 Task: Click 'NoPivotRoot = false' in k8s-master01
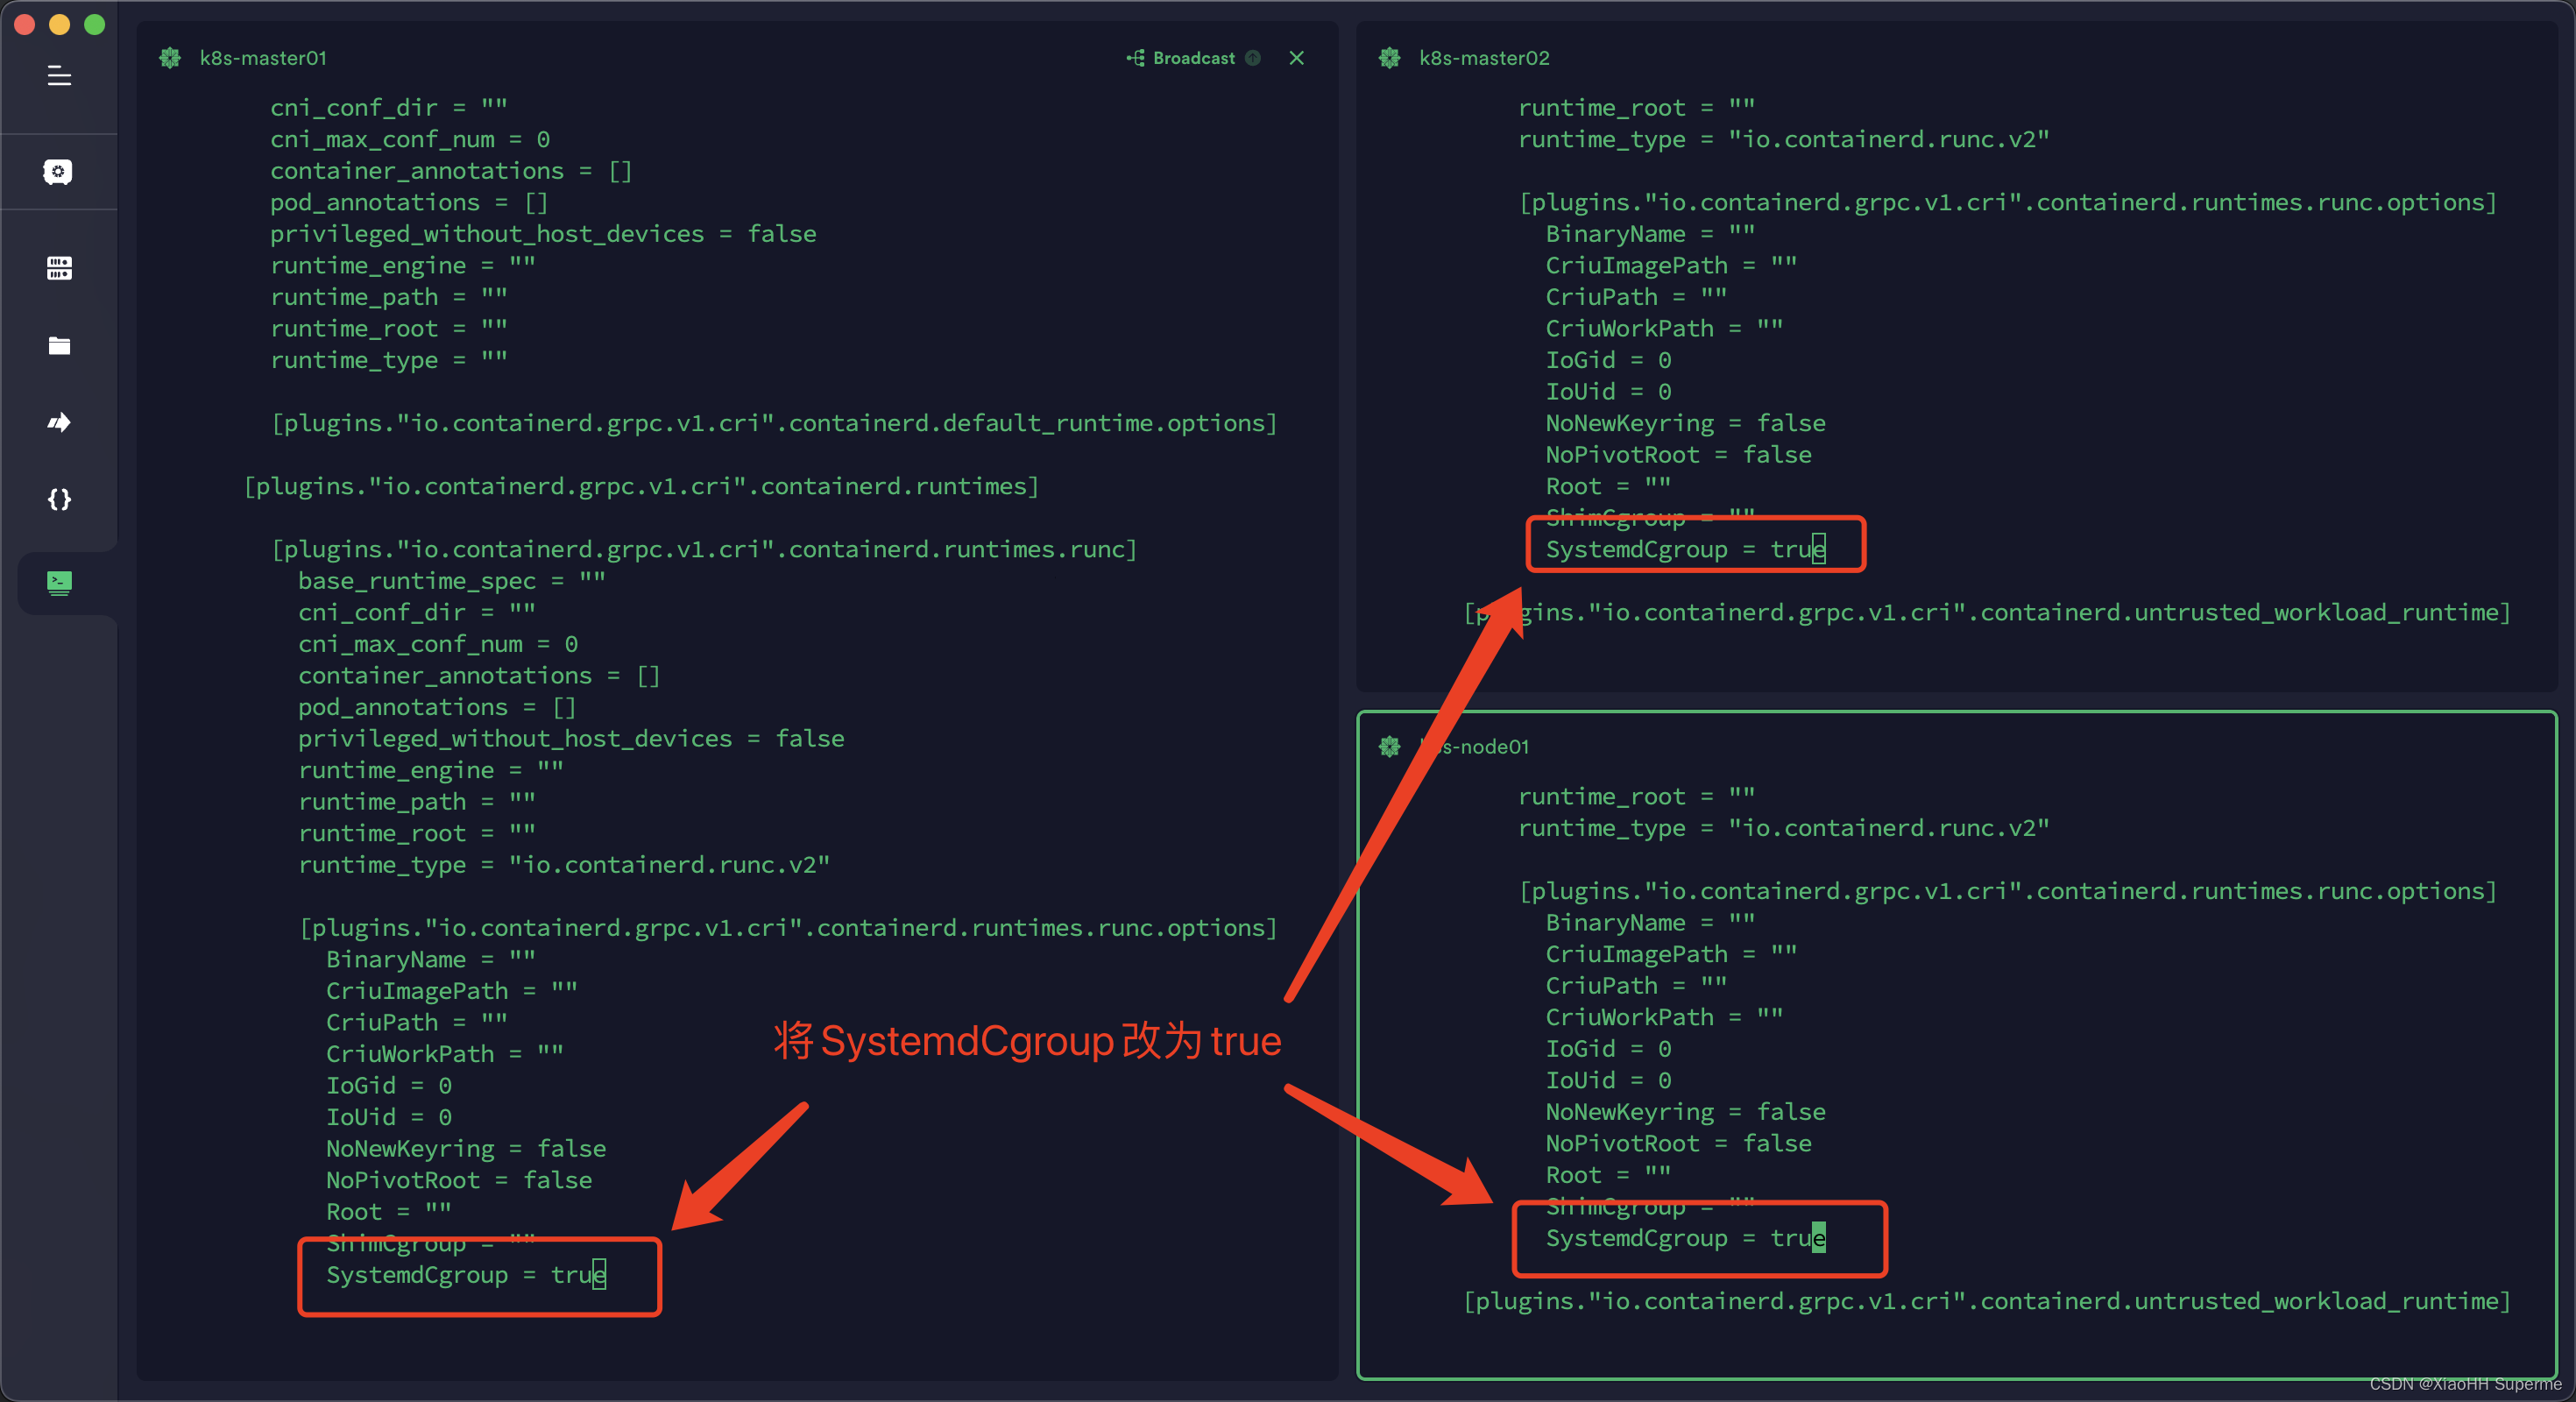pyautogui.click(x=459, y=1180)
